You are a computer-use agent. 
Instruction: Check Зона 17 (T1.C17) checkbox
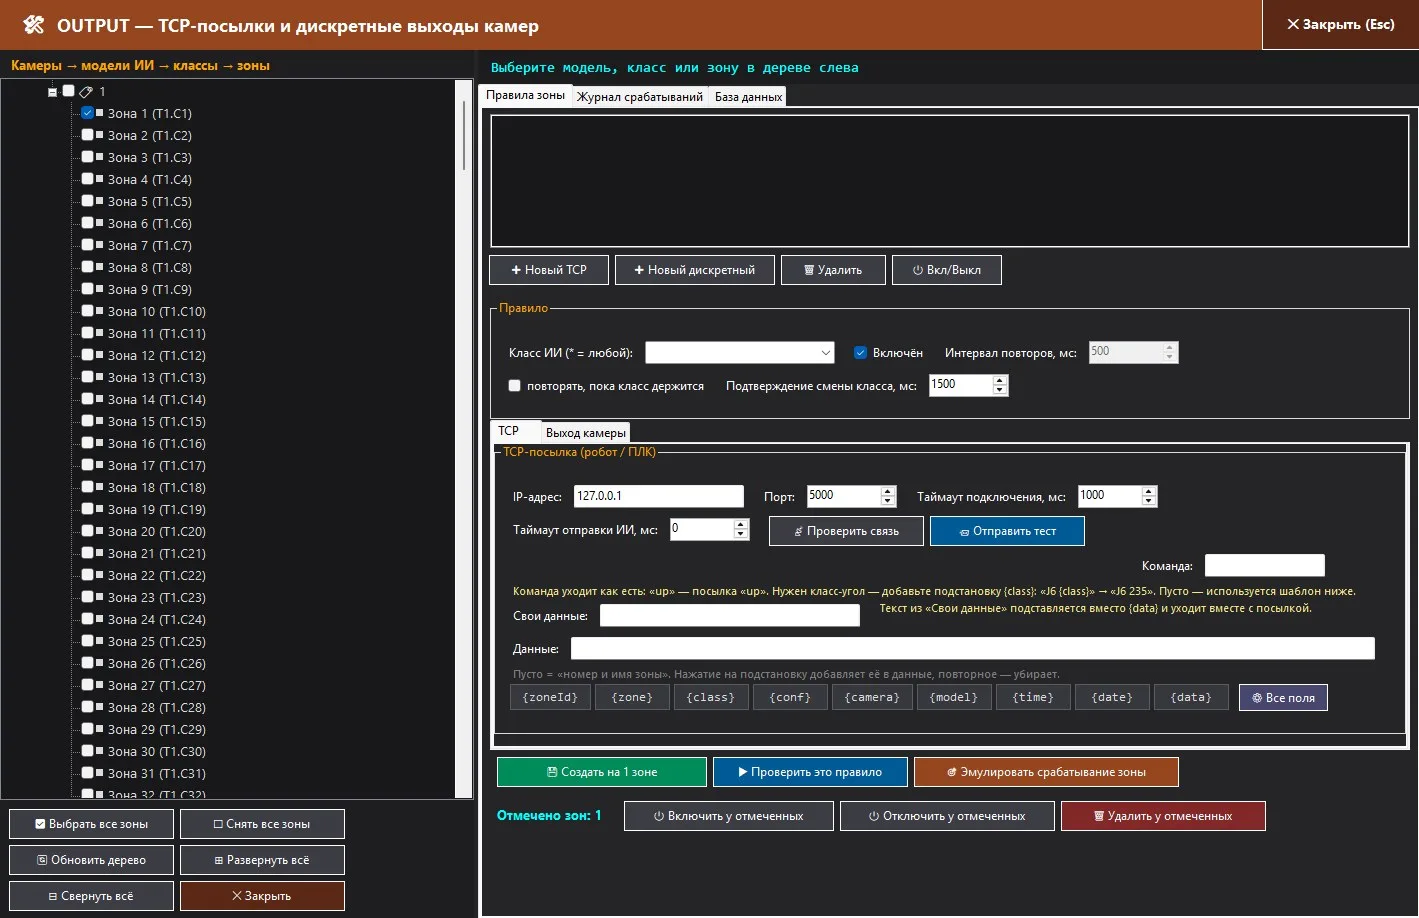pyautogui.click(x=87, y=465)
